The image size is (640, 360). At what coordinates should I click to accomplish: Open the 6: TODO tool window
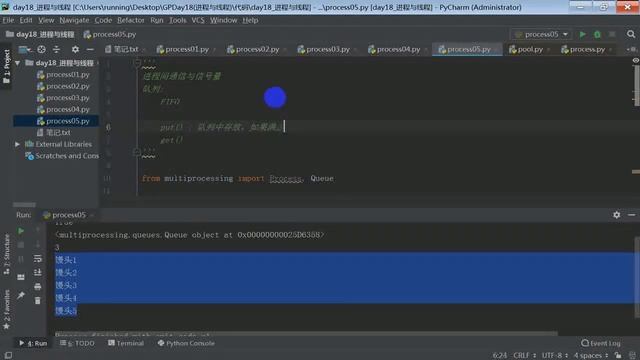[x=77, y=343]
